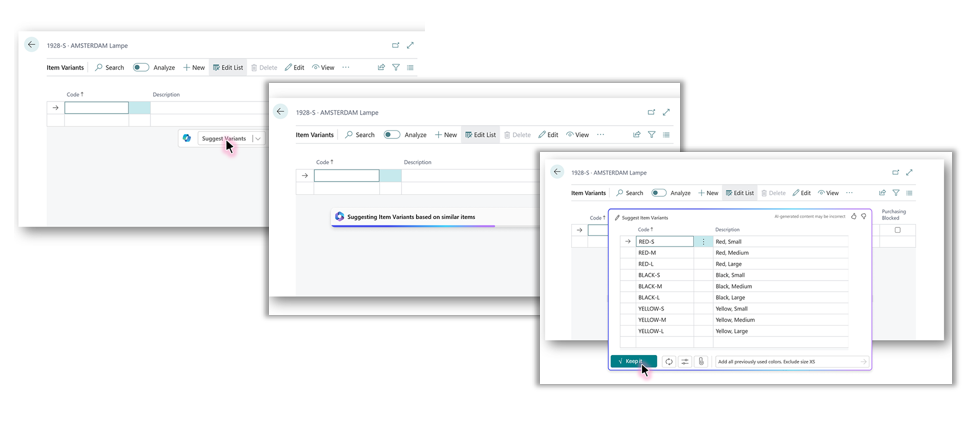Open filter pane in middle window
977x428 pixels.
tap(652, 135)
